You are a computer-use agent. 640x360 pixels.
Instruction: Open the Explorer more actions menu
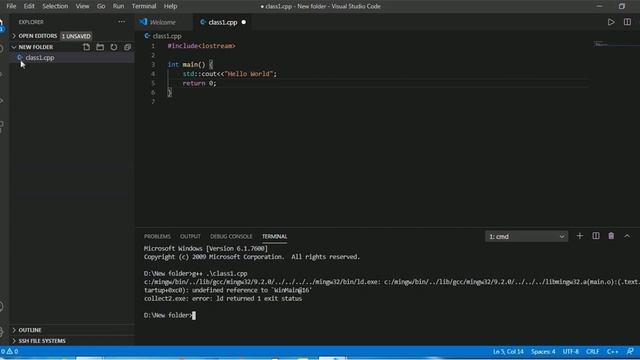[122, 22]
